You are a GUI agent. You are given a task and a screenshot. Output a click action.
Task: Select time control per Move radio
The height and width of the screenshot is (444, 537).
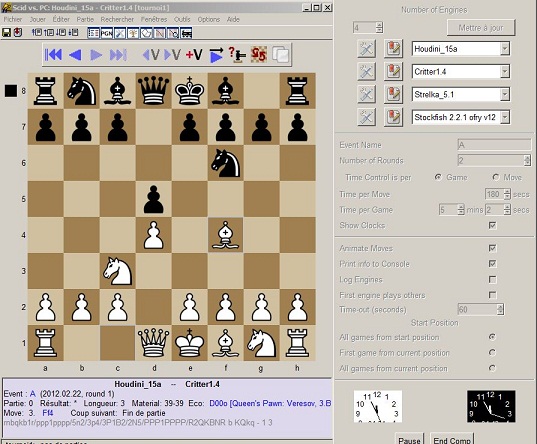pos(496,177)
